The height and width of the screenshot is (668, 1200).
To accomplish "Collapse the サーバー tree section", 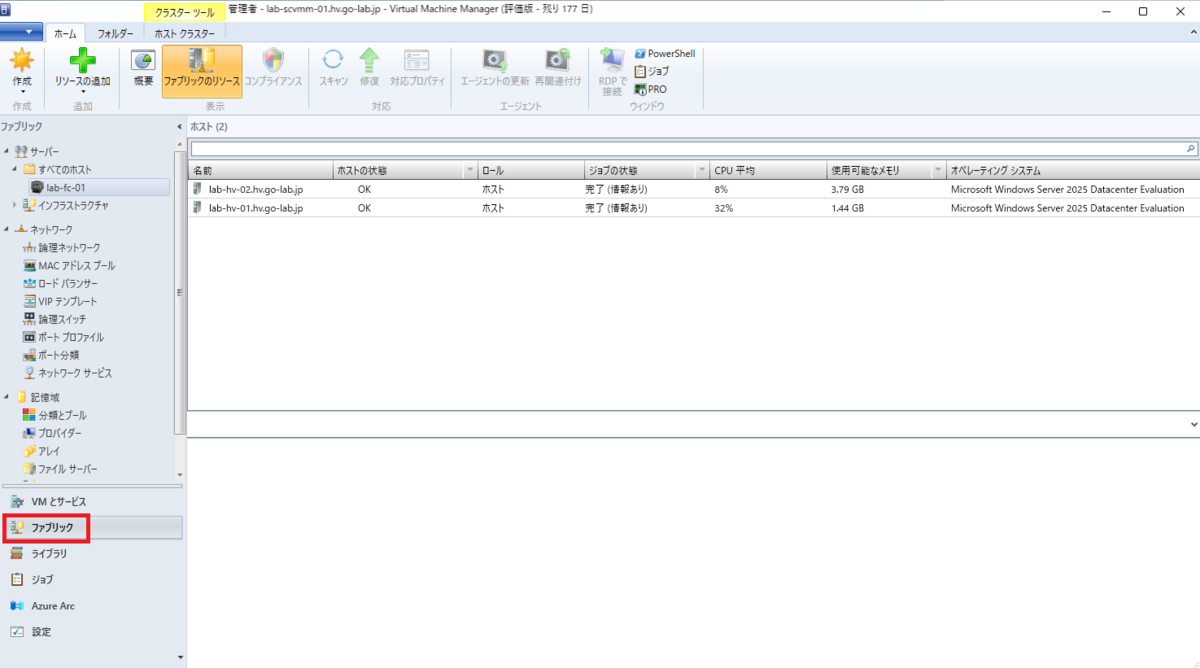I will pos(6,151).
